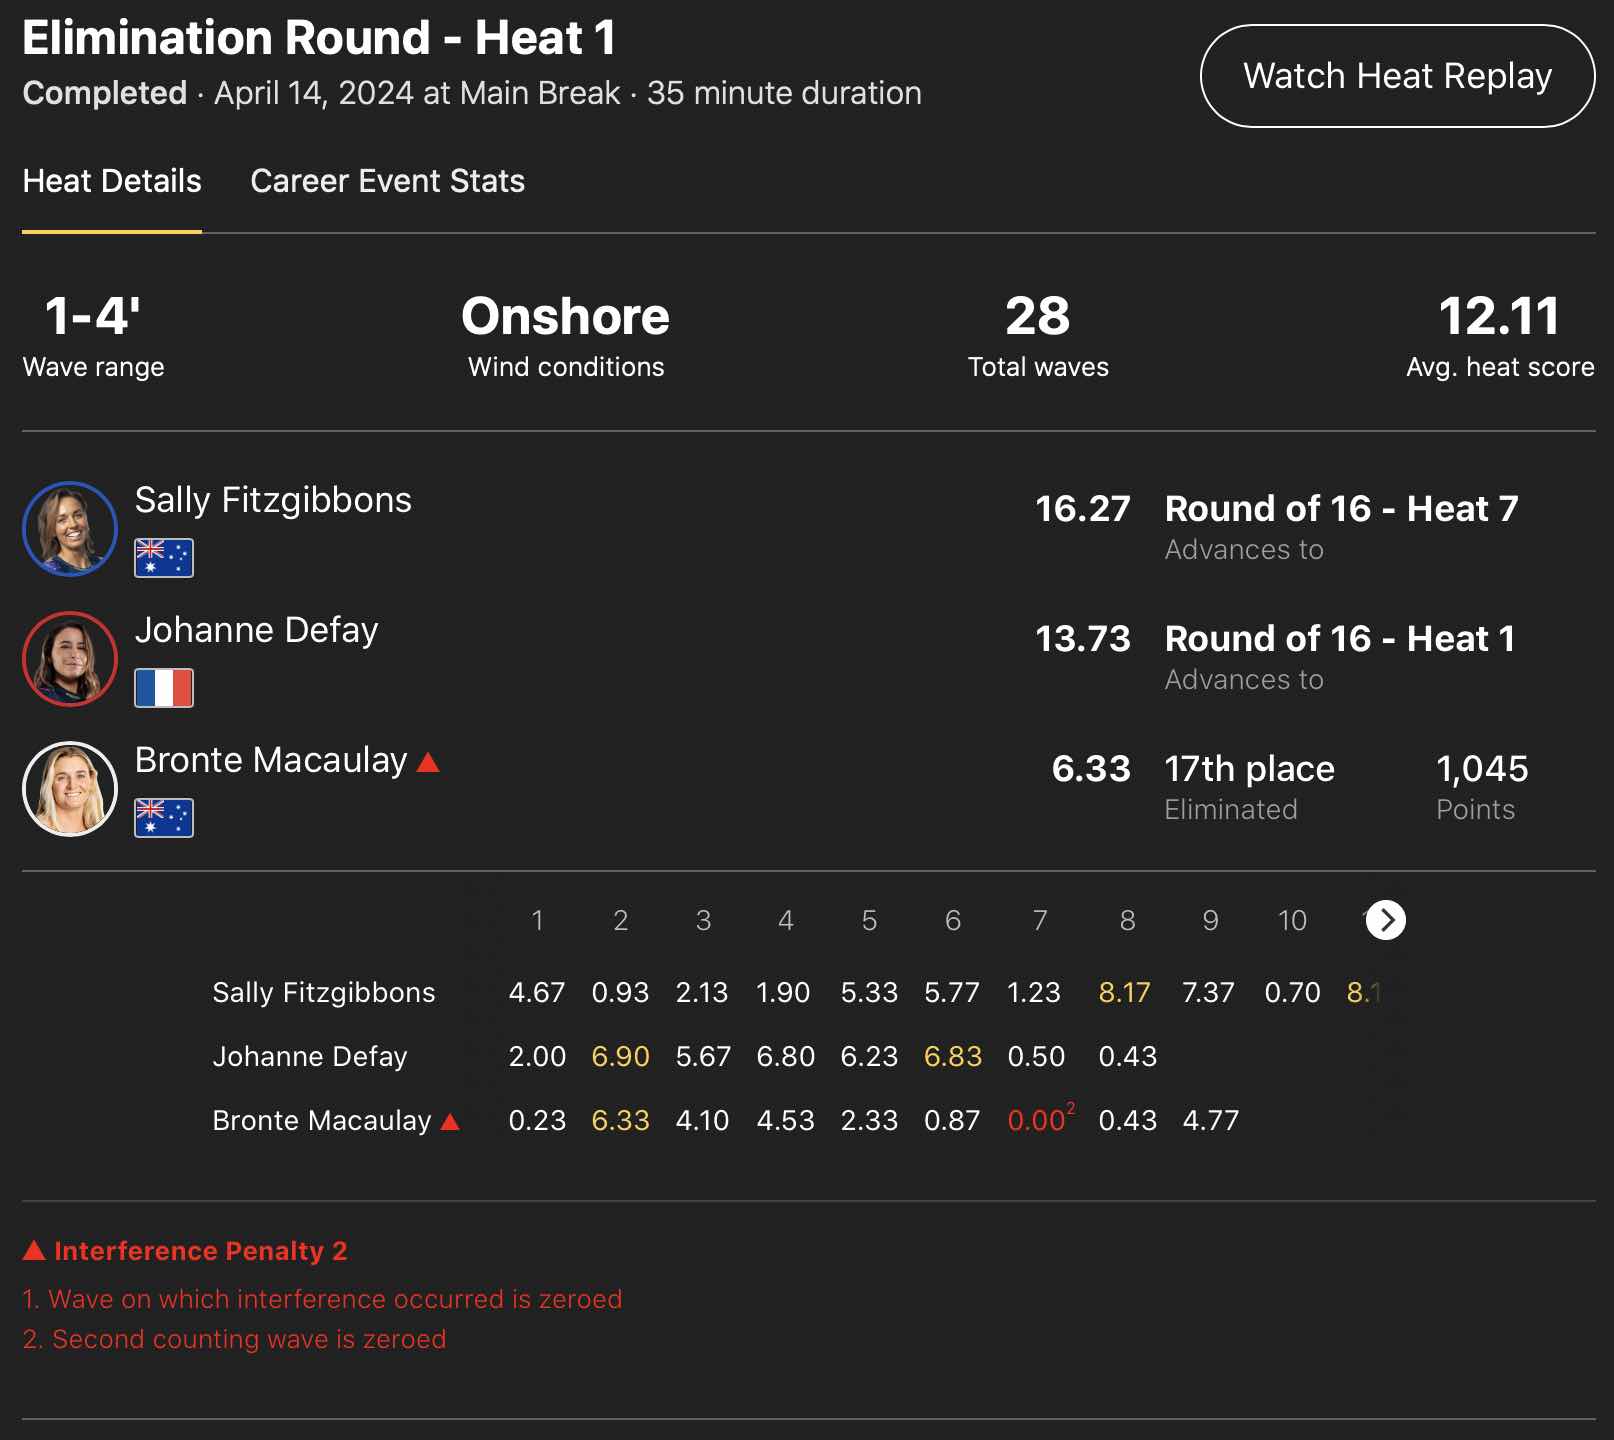1614x1440 pixels.
Task: Click Sally Fitzgibbons' highlighted 8.17 wave score
Action: 1124,993
